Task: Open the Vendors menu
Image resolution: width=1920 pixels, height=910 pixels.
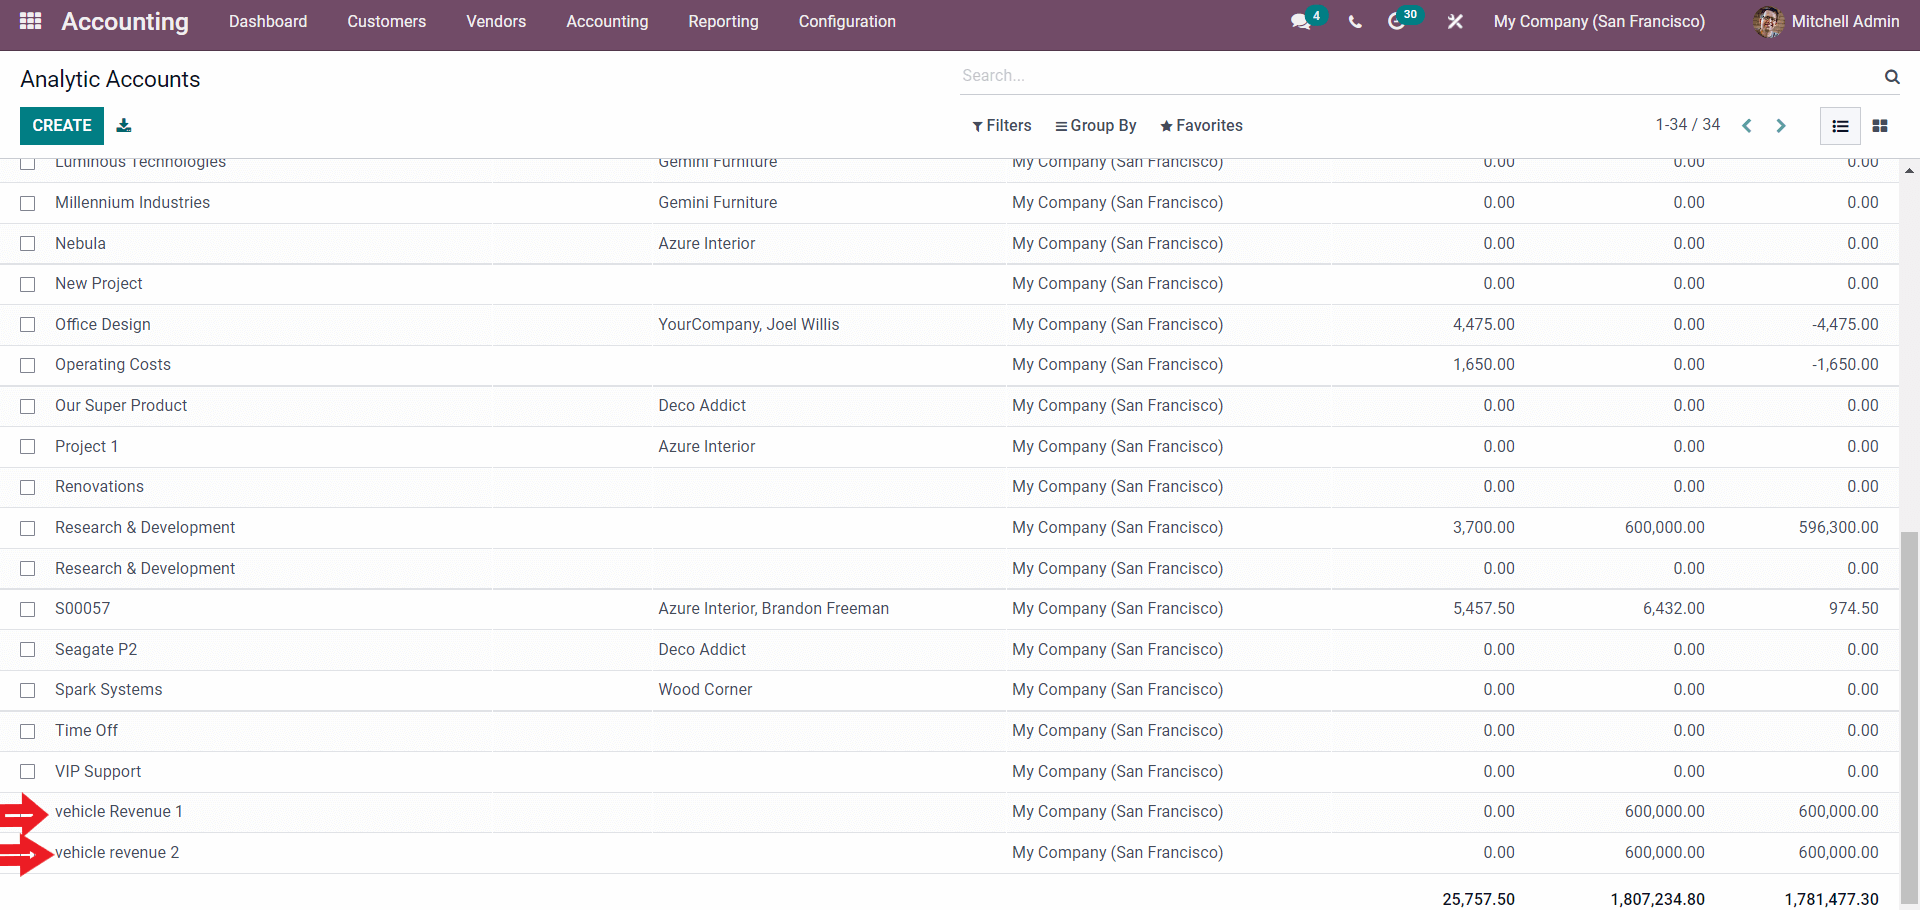Action: tap(496, 22)
